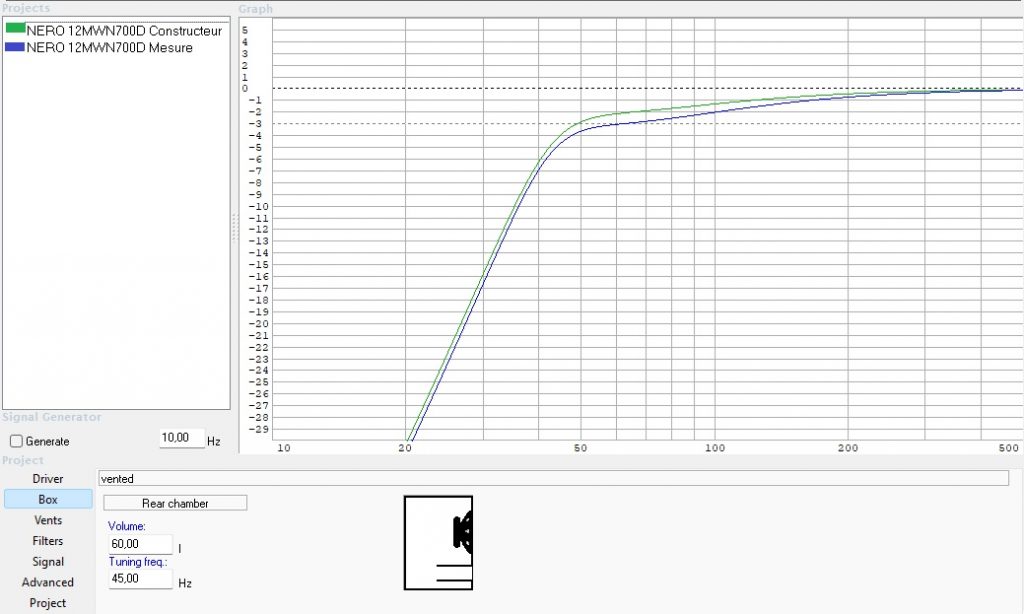This screenshot has width=1024, height=614.
Task: Open the Driver tab
Action: point(48,479)
